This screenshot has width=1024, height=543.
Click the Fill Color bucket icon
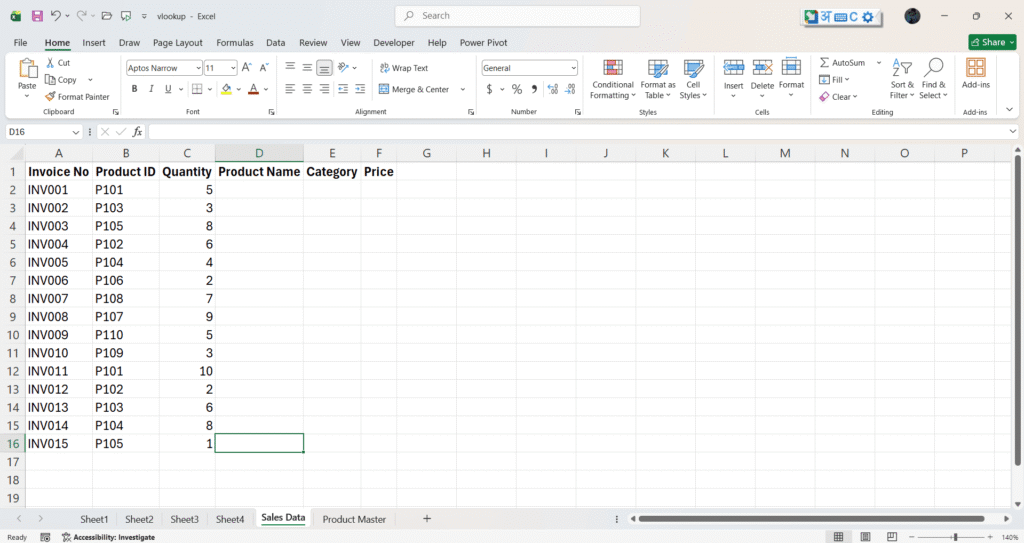click(226, 89)
